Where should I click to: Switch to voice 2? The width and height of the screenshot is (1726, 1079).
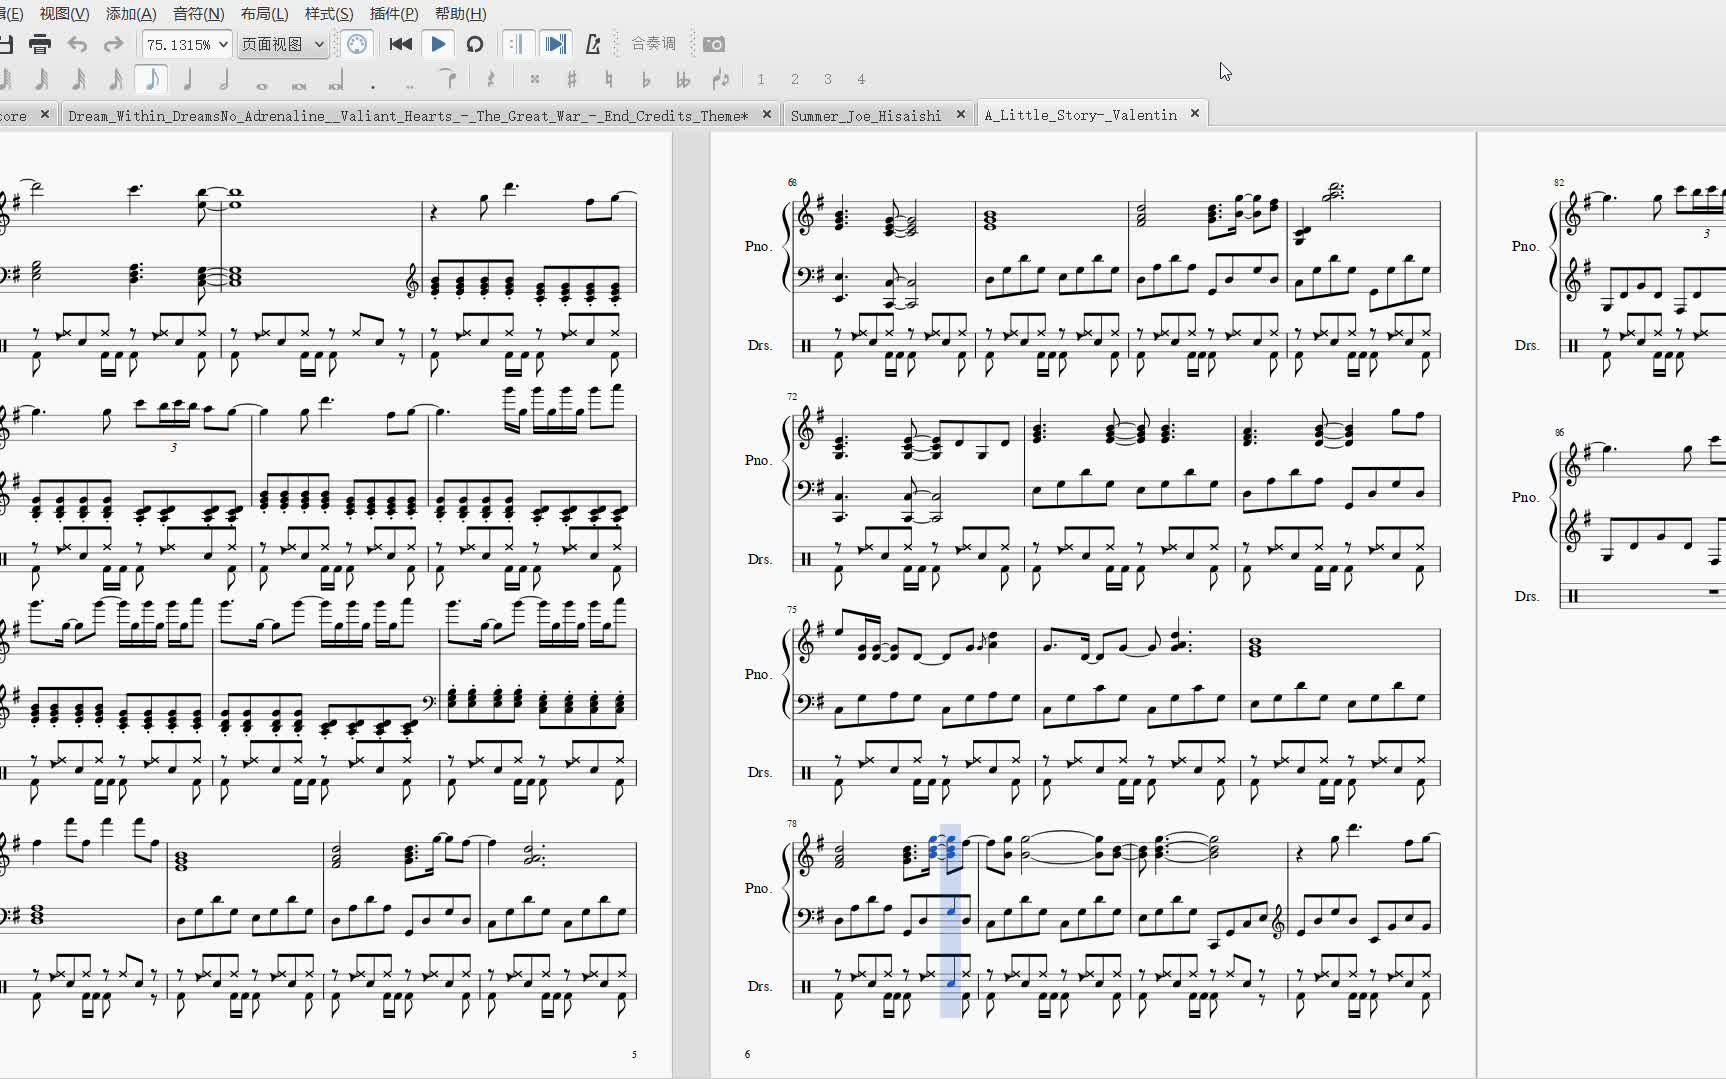[x=795, y=79]
